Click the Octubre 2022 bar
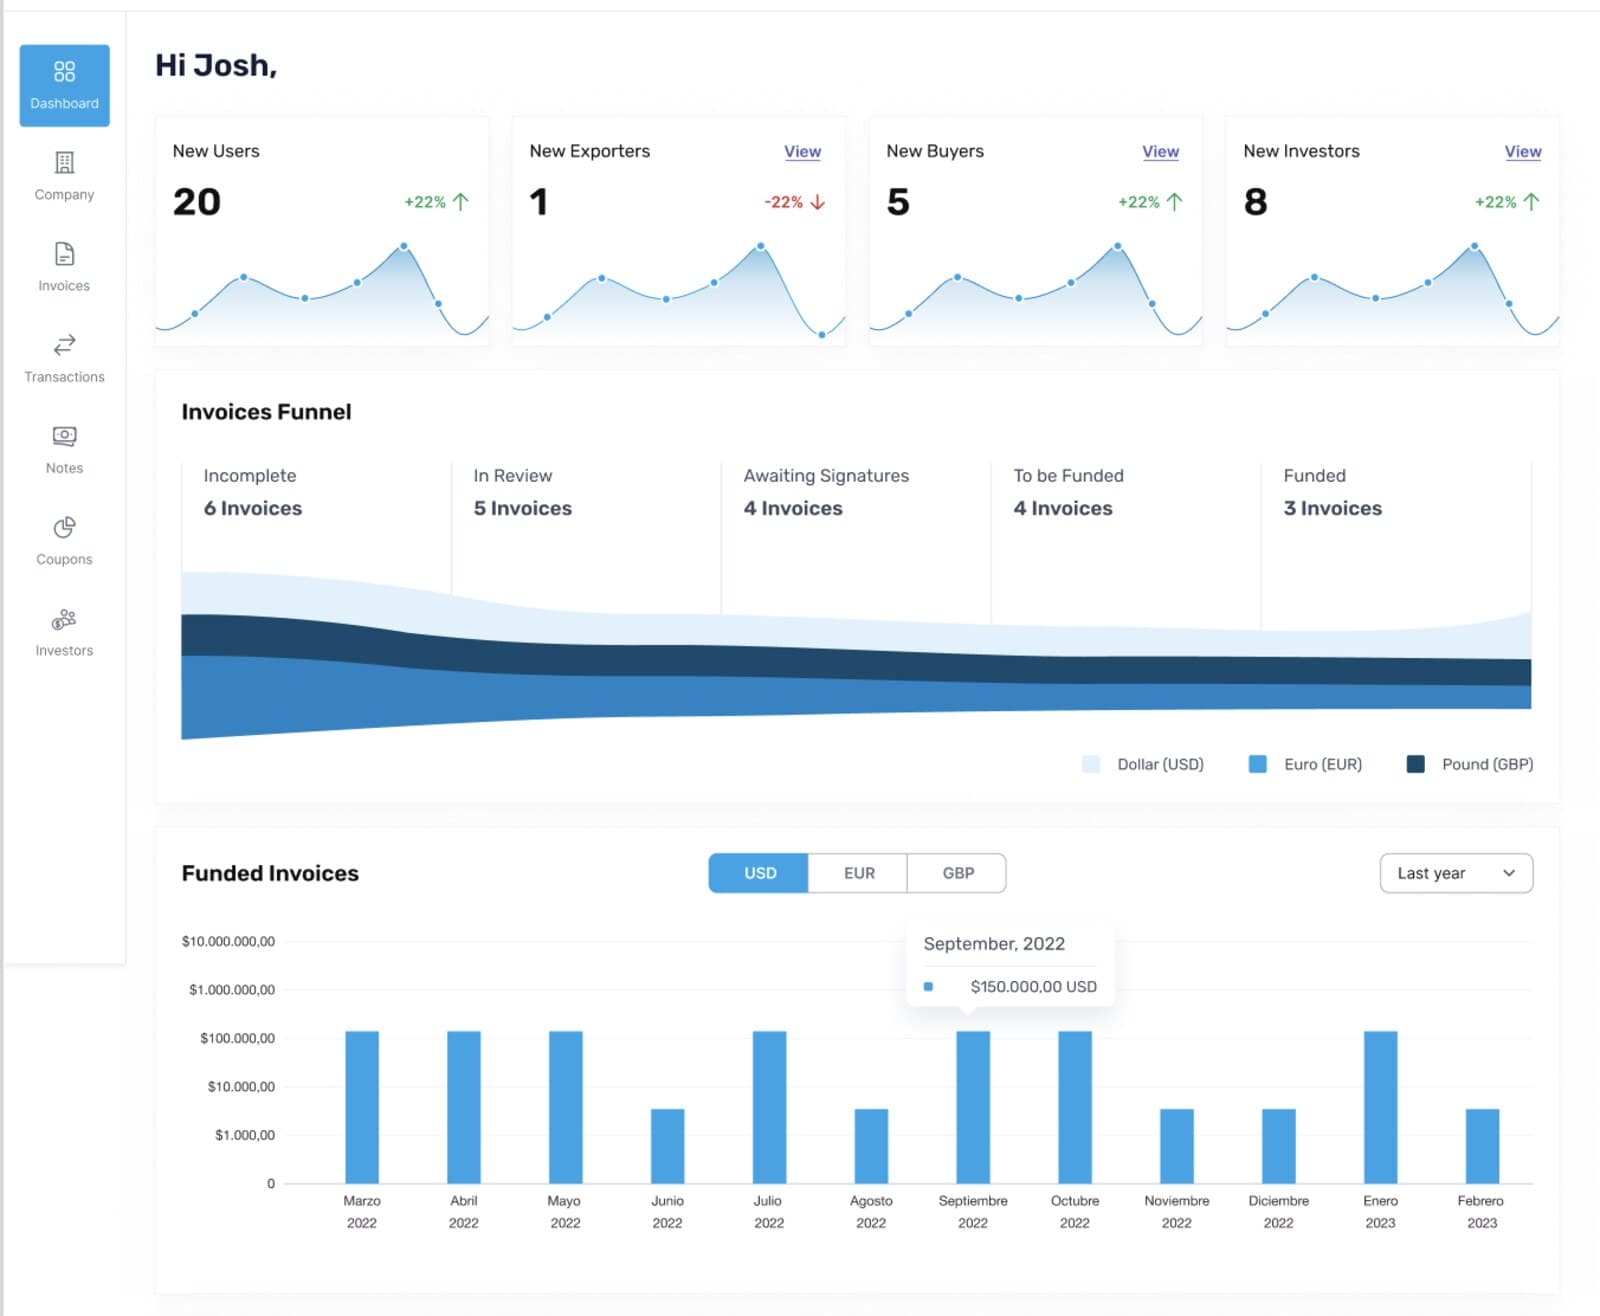The width and height of the screenshot is (1600, 1316). click(x=1075, y=1107)
